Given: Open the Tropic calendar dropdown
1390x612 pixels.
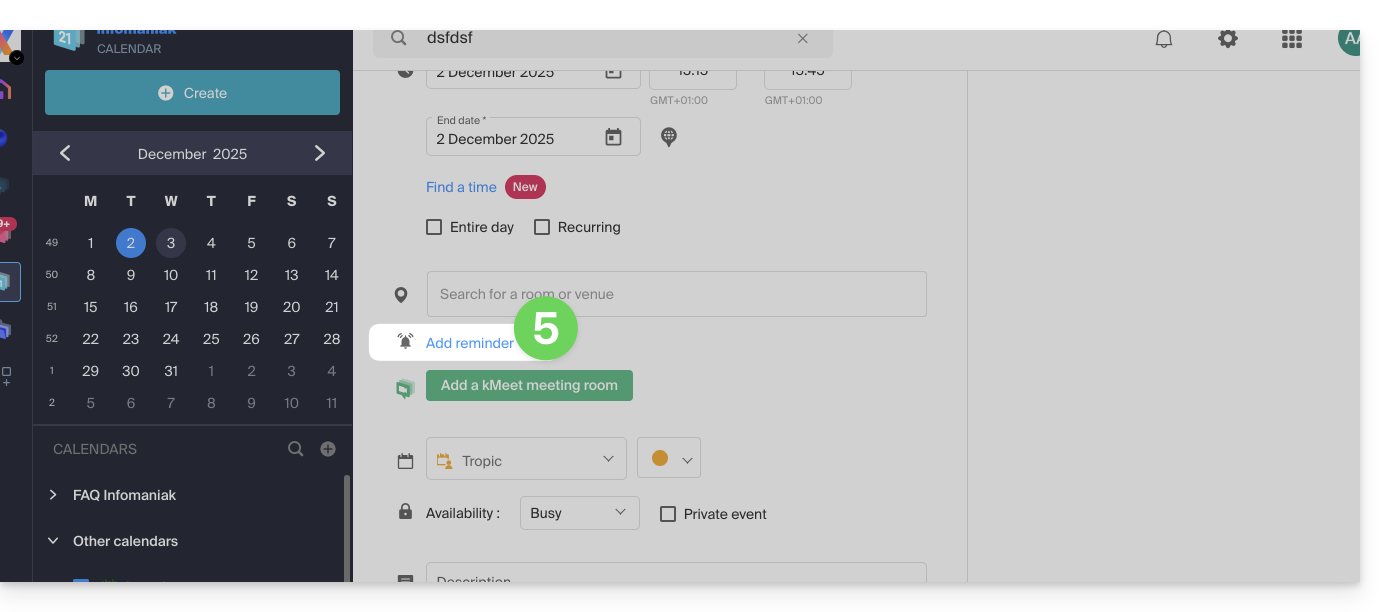Looking at the screenshot, I should (x=526, y=459).
